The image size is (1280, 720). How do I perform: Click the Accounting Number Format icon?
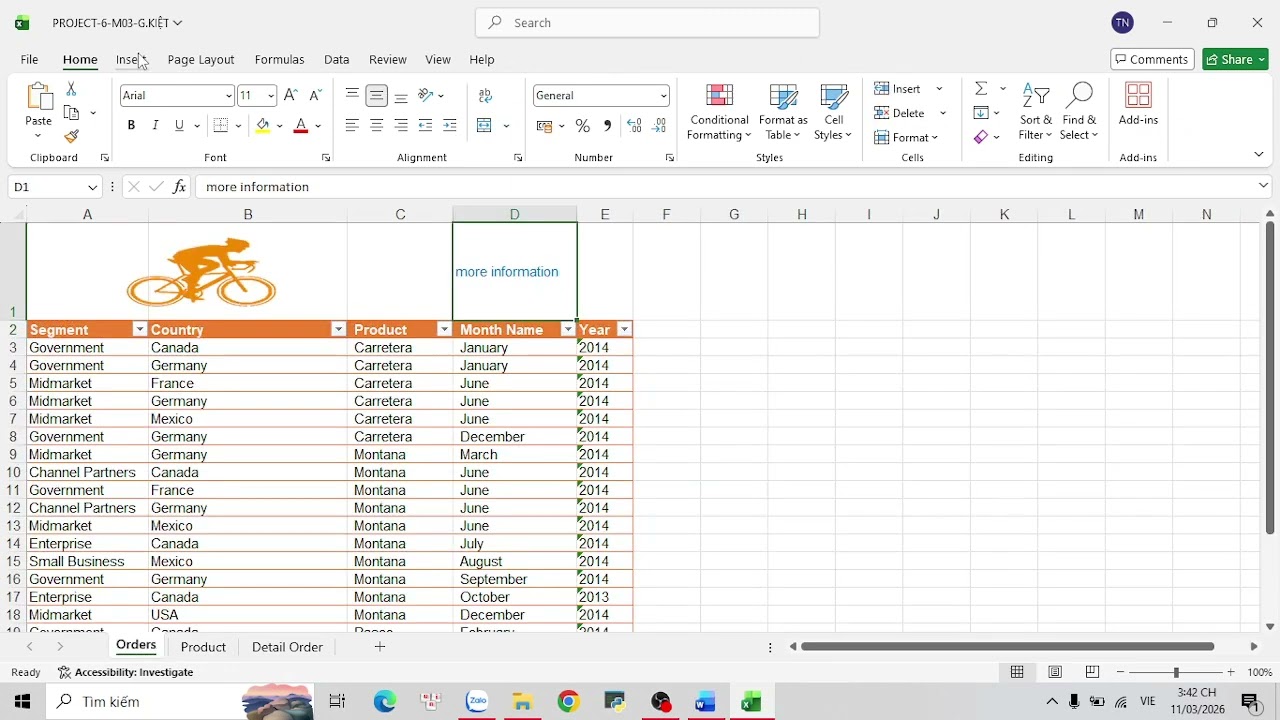[545, 126]
